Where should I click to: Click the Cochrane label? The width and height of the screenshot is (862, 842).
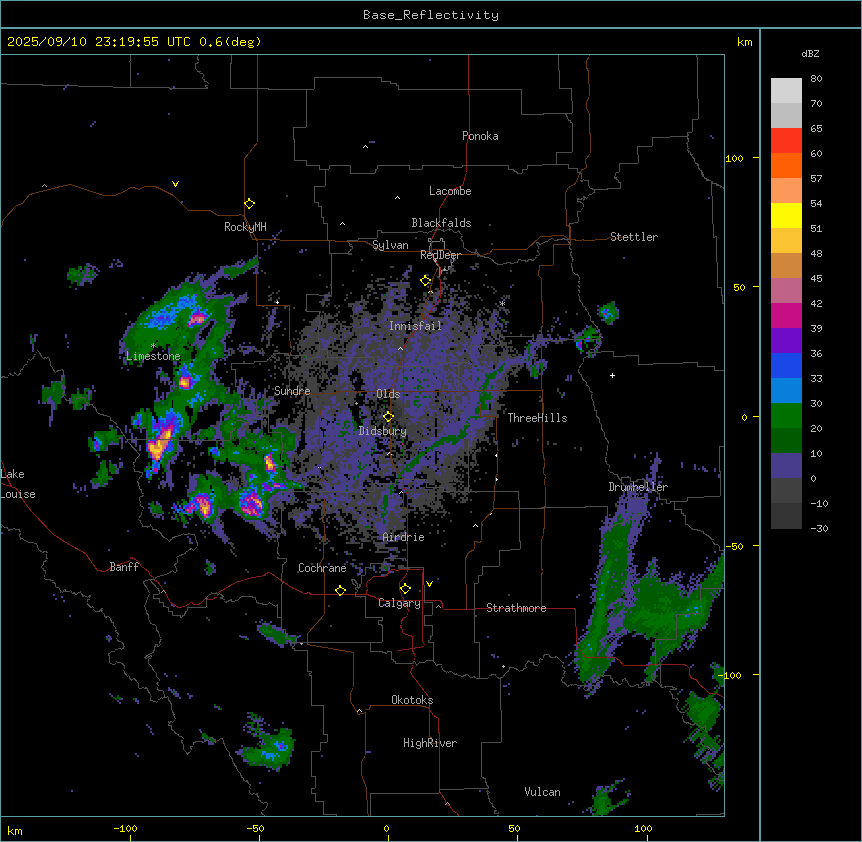click(322, 568)
